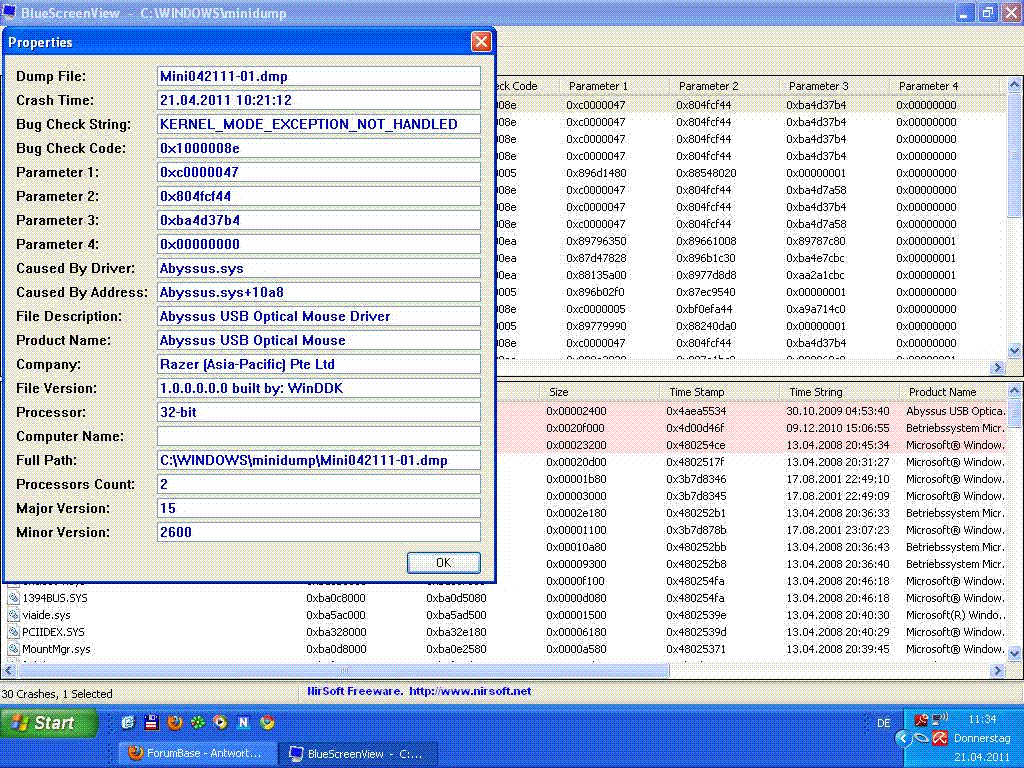Expand hidden tray icons arrow
Image resolution: width=1024 pixels, height=768 pixels.
903,739
